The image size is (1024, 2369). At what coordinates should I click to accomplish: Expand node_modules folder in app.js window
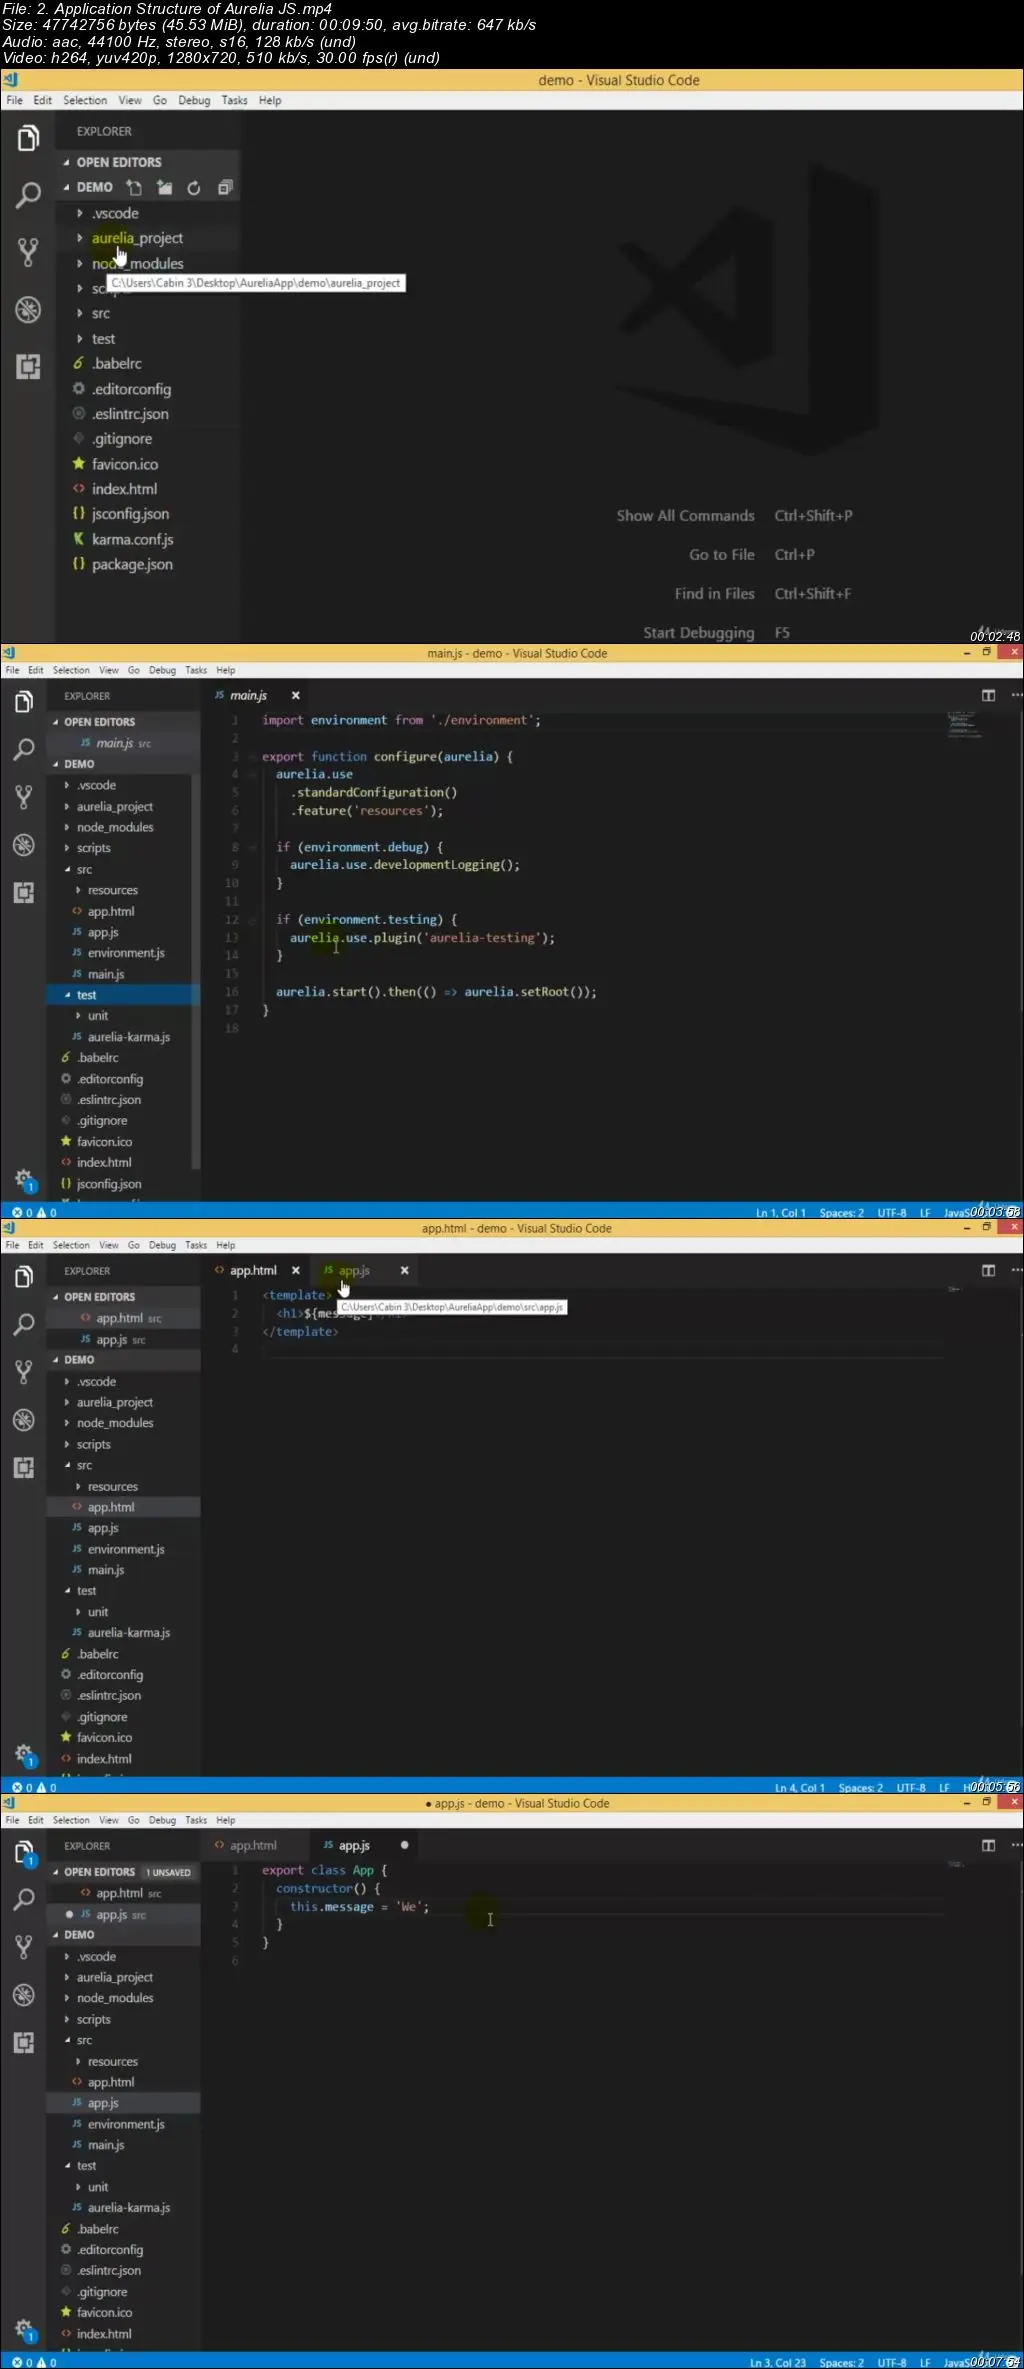(115, 1998)
